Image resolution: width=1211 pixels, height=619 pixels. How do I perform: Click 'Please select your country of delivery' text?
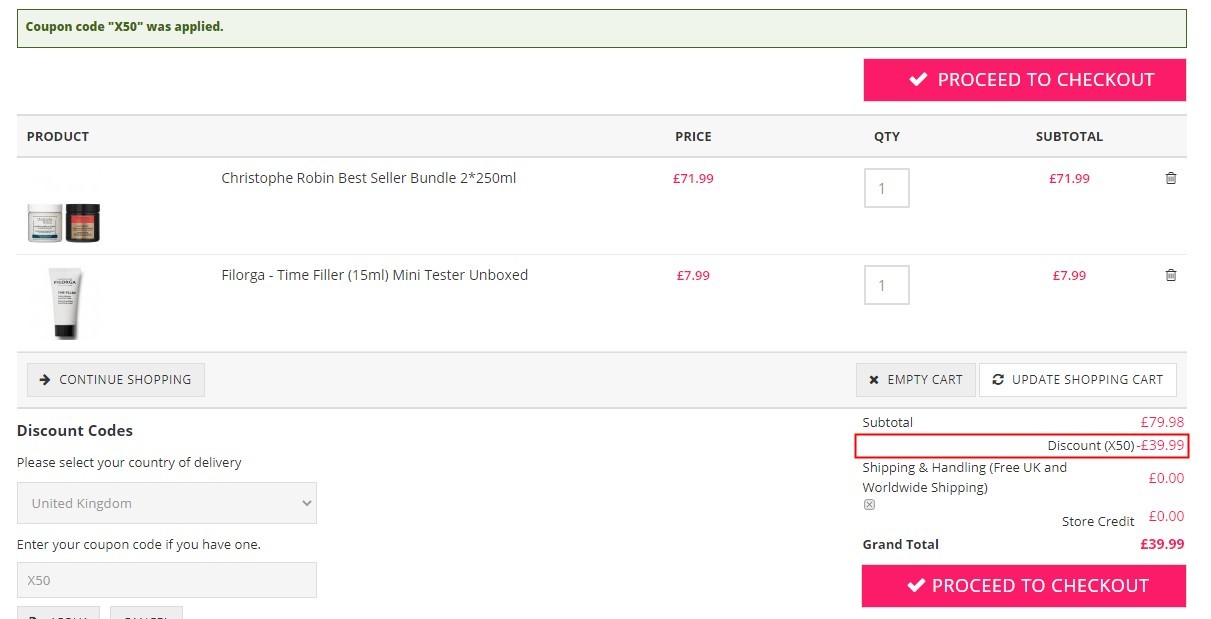(129, 462)
